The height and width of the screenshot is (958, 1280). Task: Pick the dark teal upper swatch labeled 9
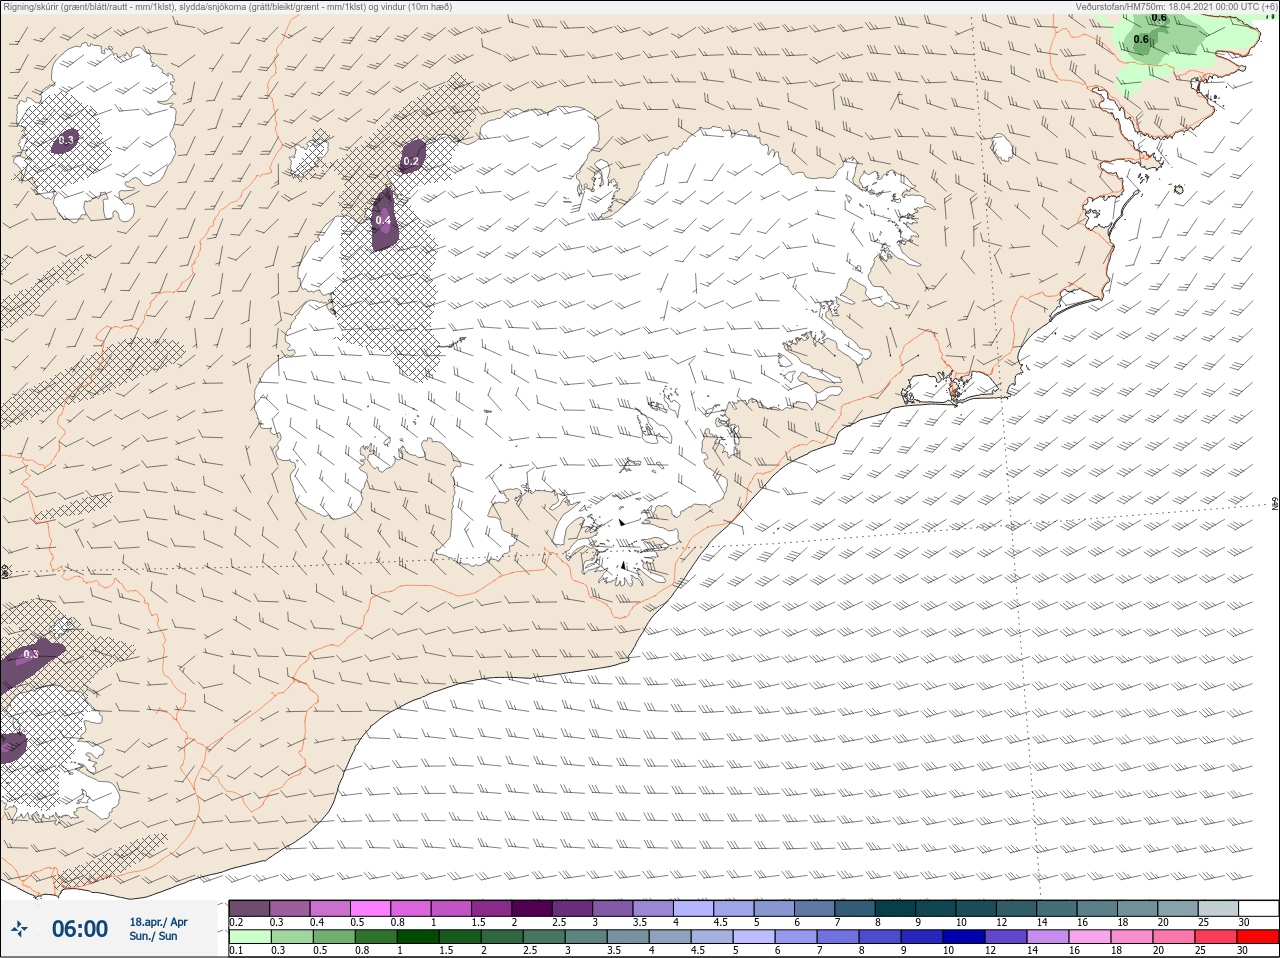click(x=936, y=908)
